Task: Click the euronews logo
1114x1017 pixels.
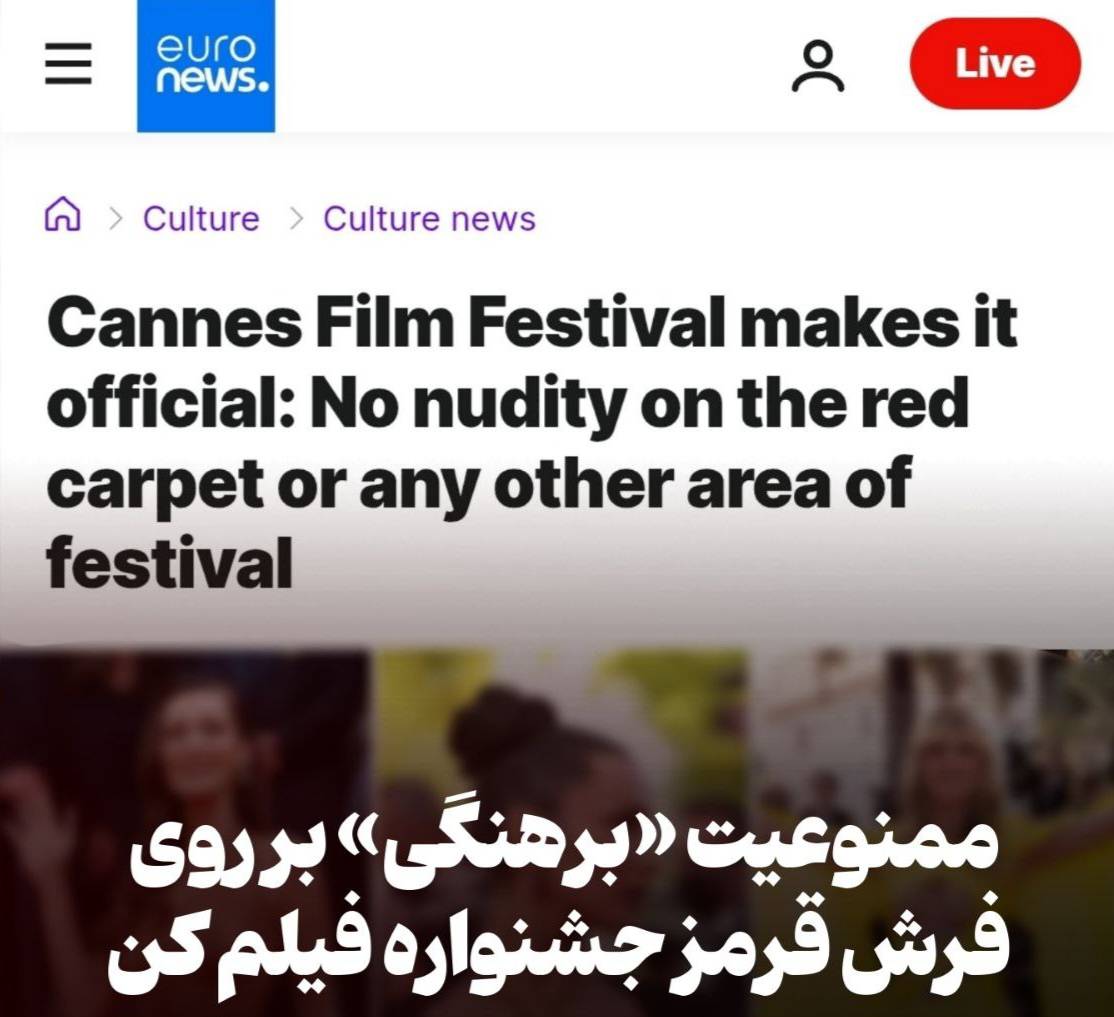Action: point(206,66)
